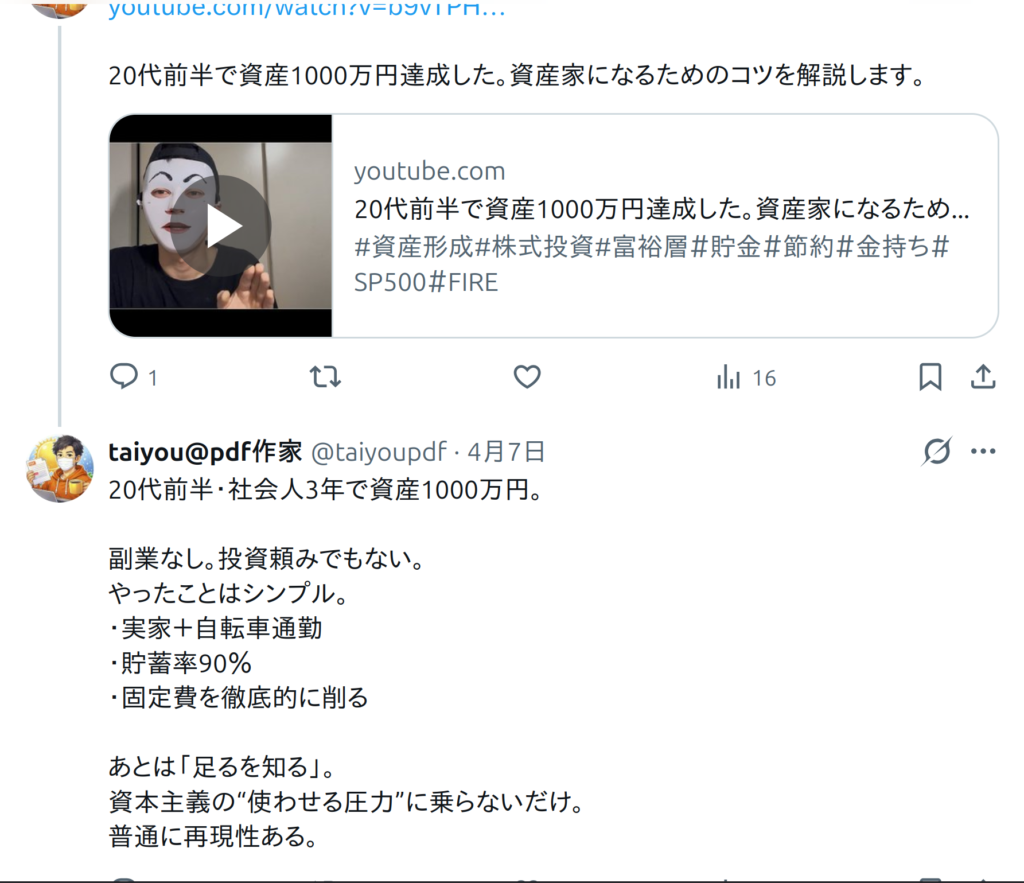Click the tweet text 資産家になるためのコツを解説します
Viewport: 1024px width, 883px height.
(x=717, y=76)
